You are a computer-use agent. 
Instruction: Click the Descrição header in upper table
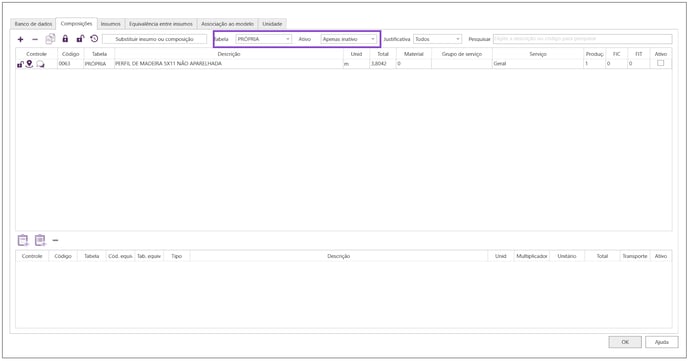pyautogui.click(x=229, y=54)
